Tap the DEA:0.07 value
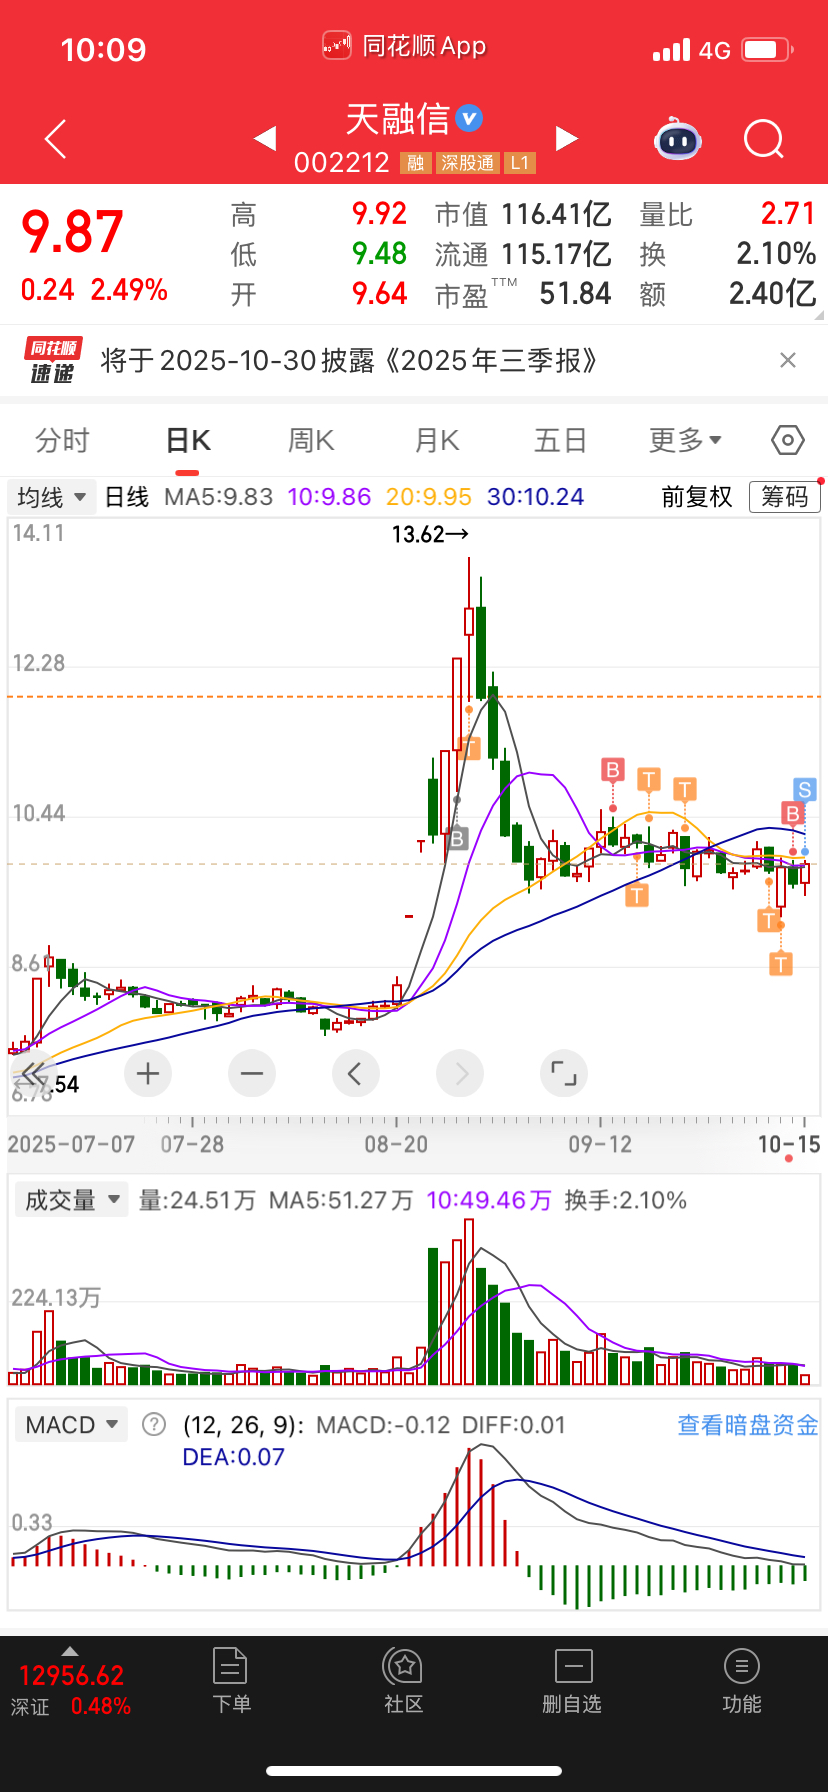 coord(233,1457)
